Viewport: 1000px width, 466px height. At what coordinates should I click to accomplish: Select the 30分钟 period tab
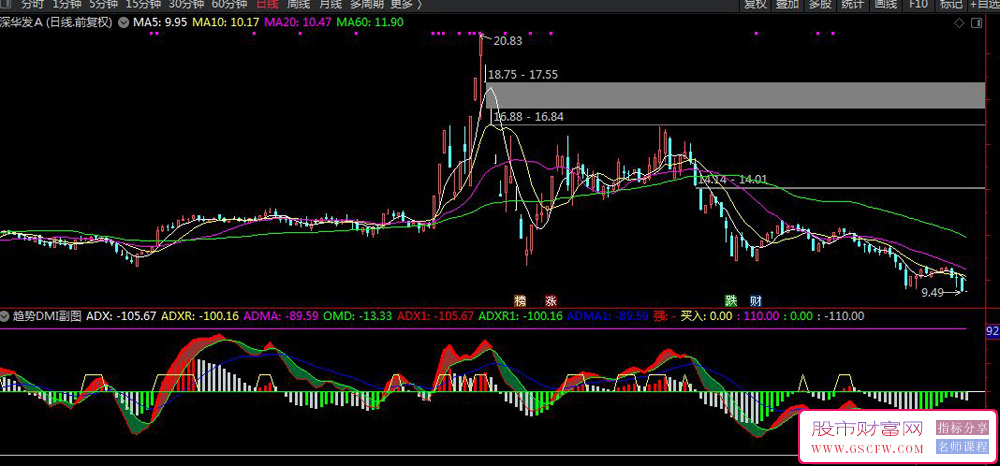point(186,4)
